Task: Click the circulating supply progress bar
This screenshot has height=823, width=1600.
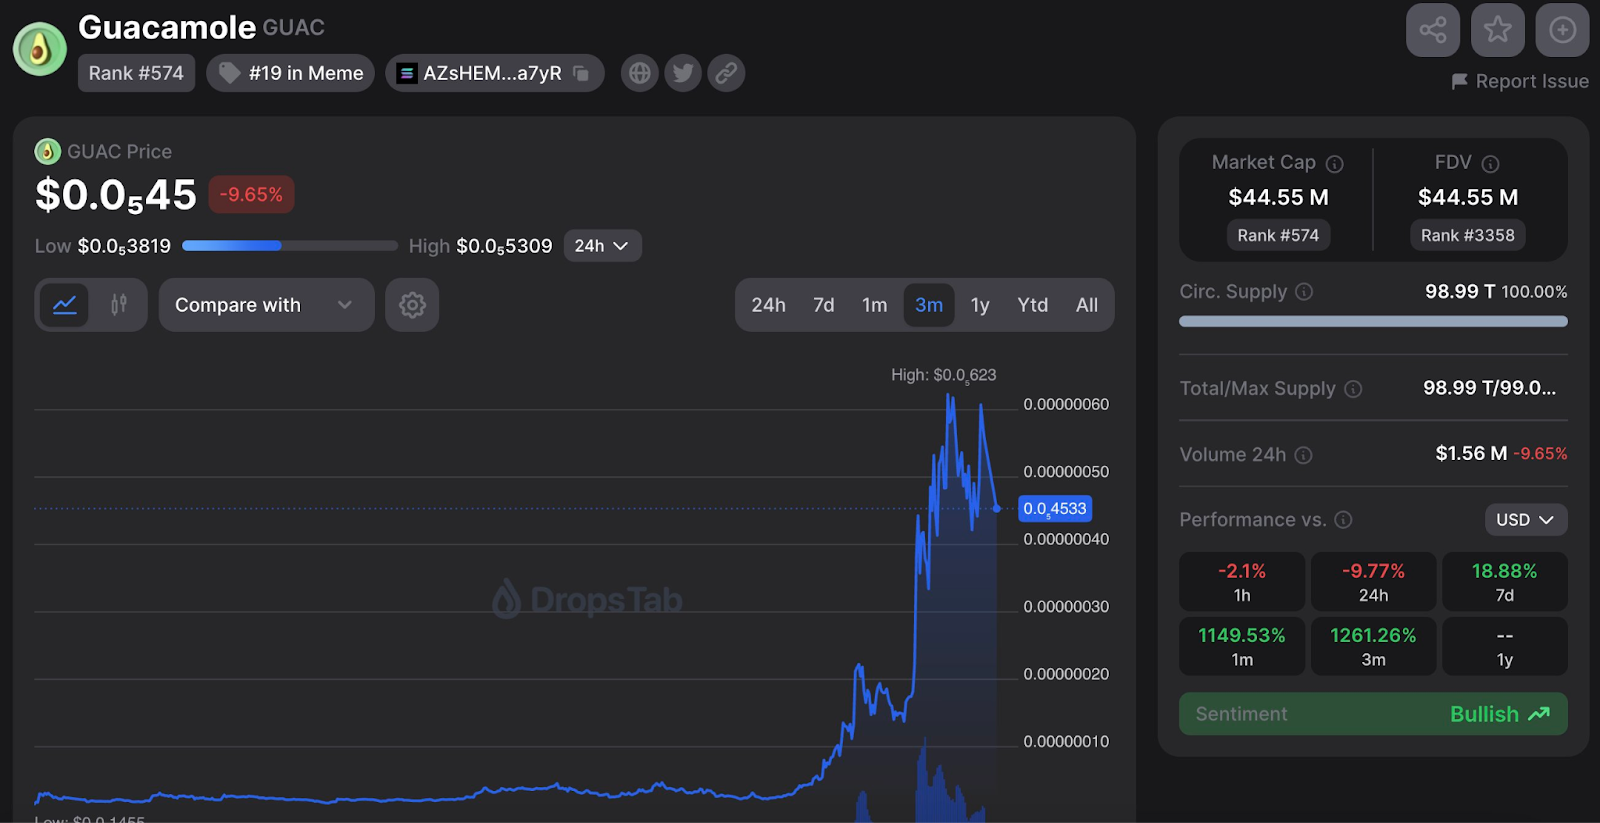Action: point(1373,321)
